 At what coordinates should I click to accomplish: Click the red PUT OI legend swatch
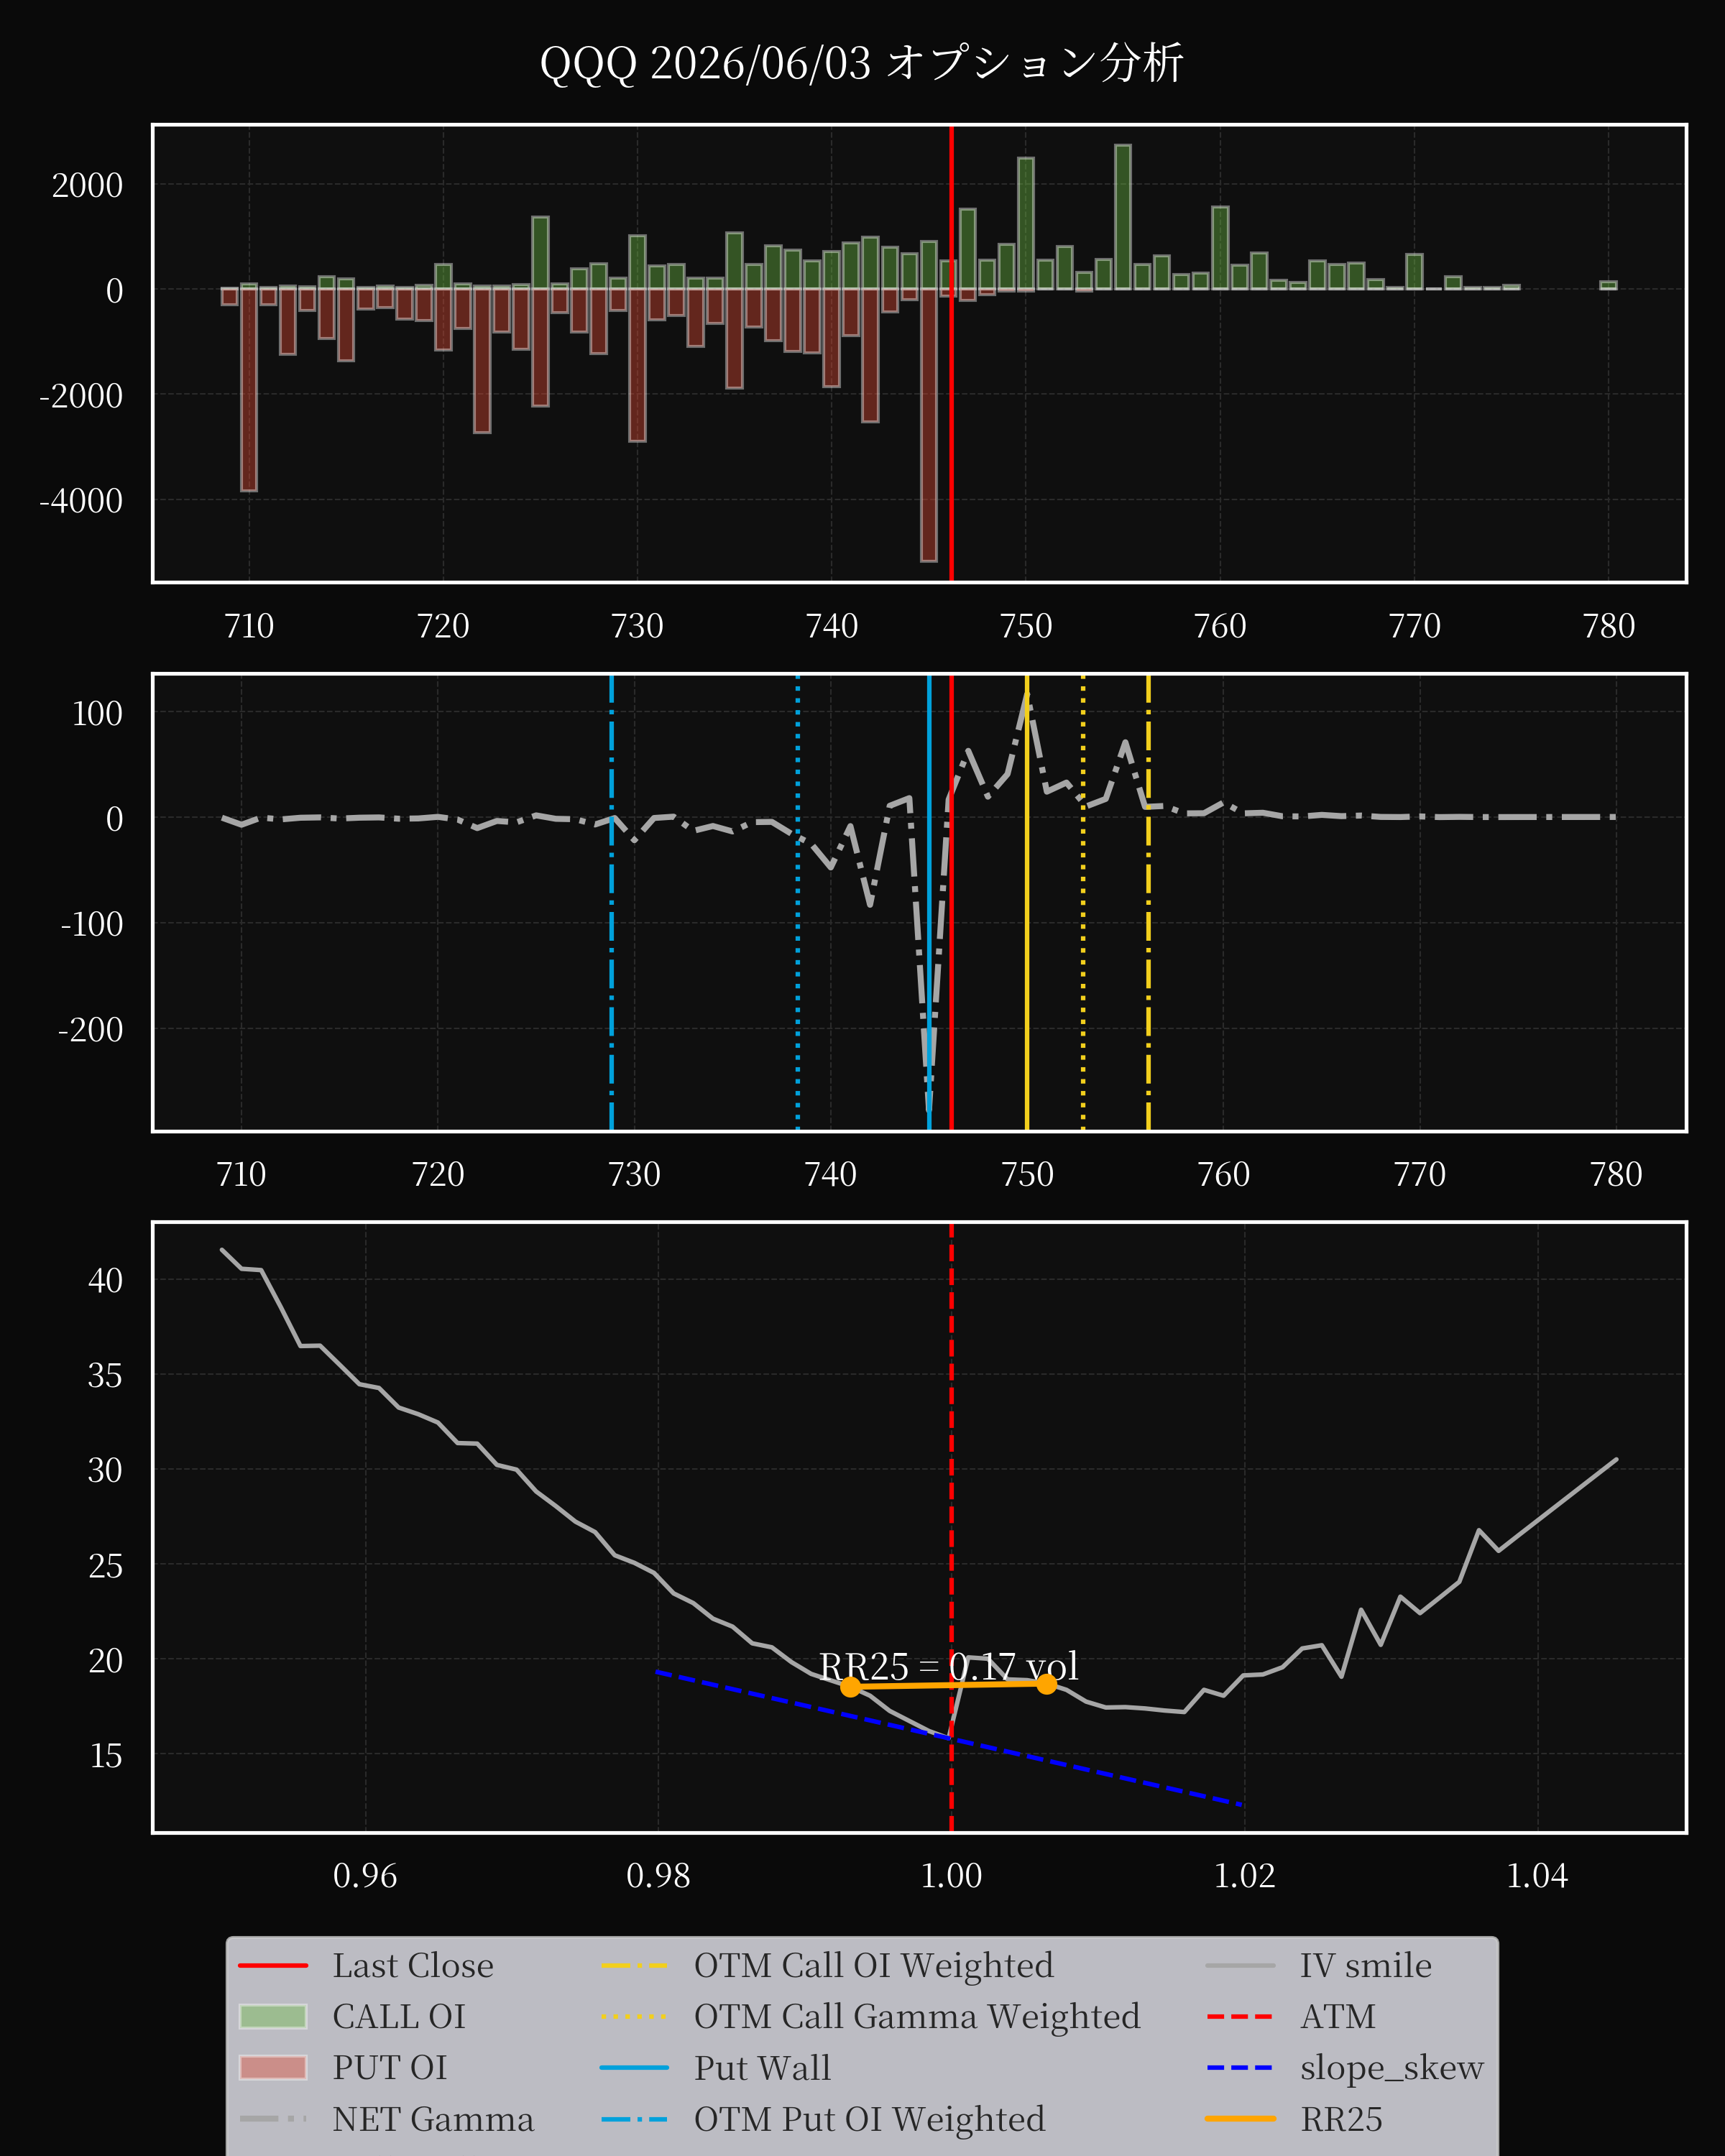(273, 2068)
